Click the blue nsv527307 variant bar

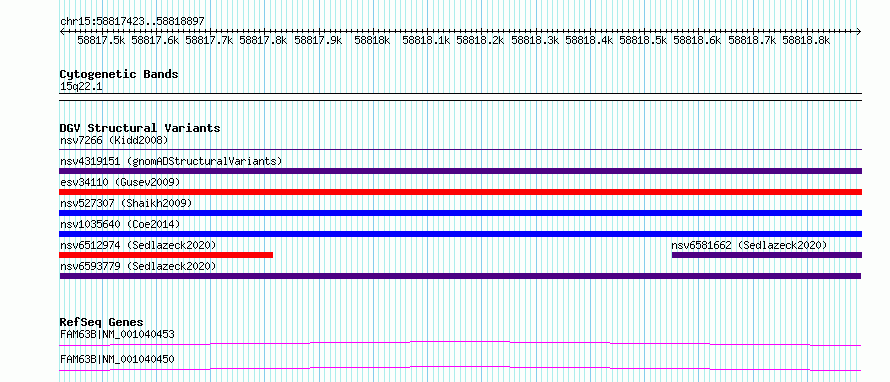point(460,213)
